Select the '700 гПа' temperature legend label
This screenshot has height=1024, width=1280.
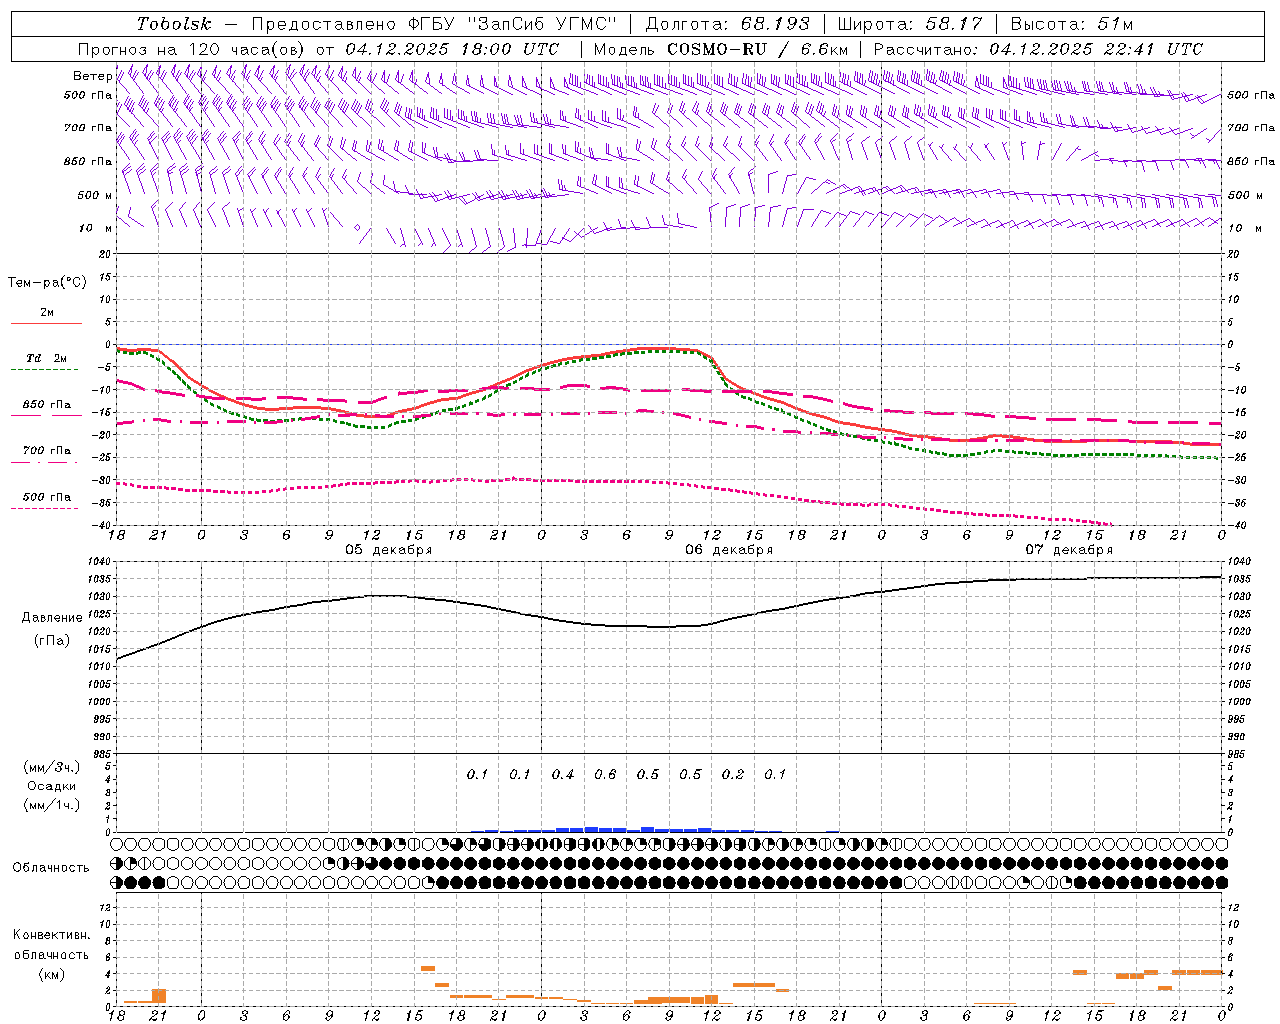tap(46, 450)
